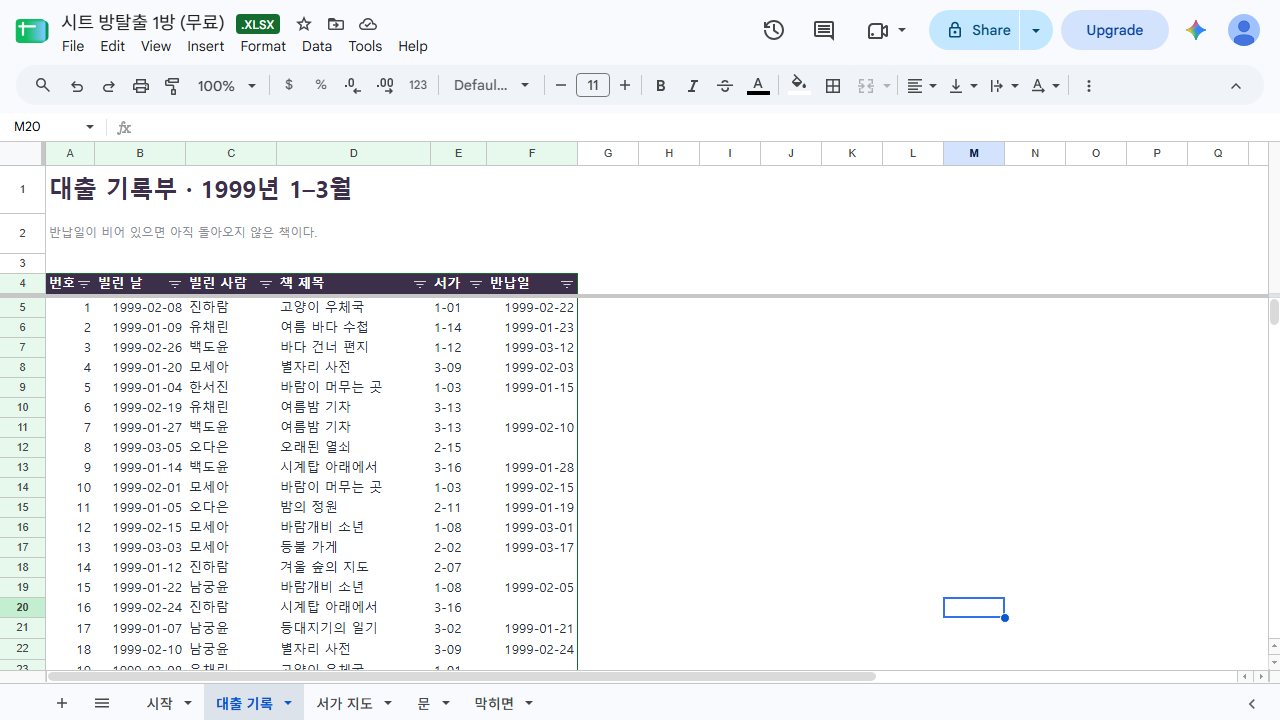Open version history
The width and height of the screenshot is (1280, 720).
pyautogui.click(x=773, y=30)
